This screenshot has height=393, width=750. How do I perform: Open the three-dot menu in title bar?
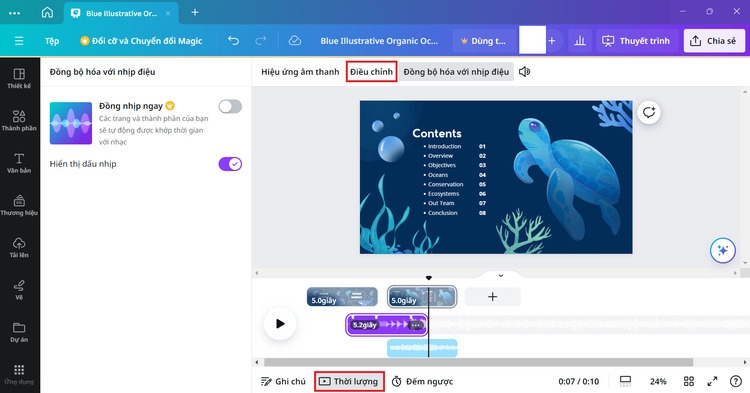14,13
